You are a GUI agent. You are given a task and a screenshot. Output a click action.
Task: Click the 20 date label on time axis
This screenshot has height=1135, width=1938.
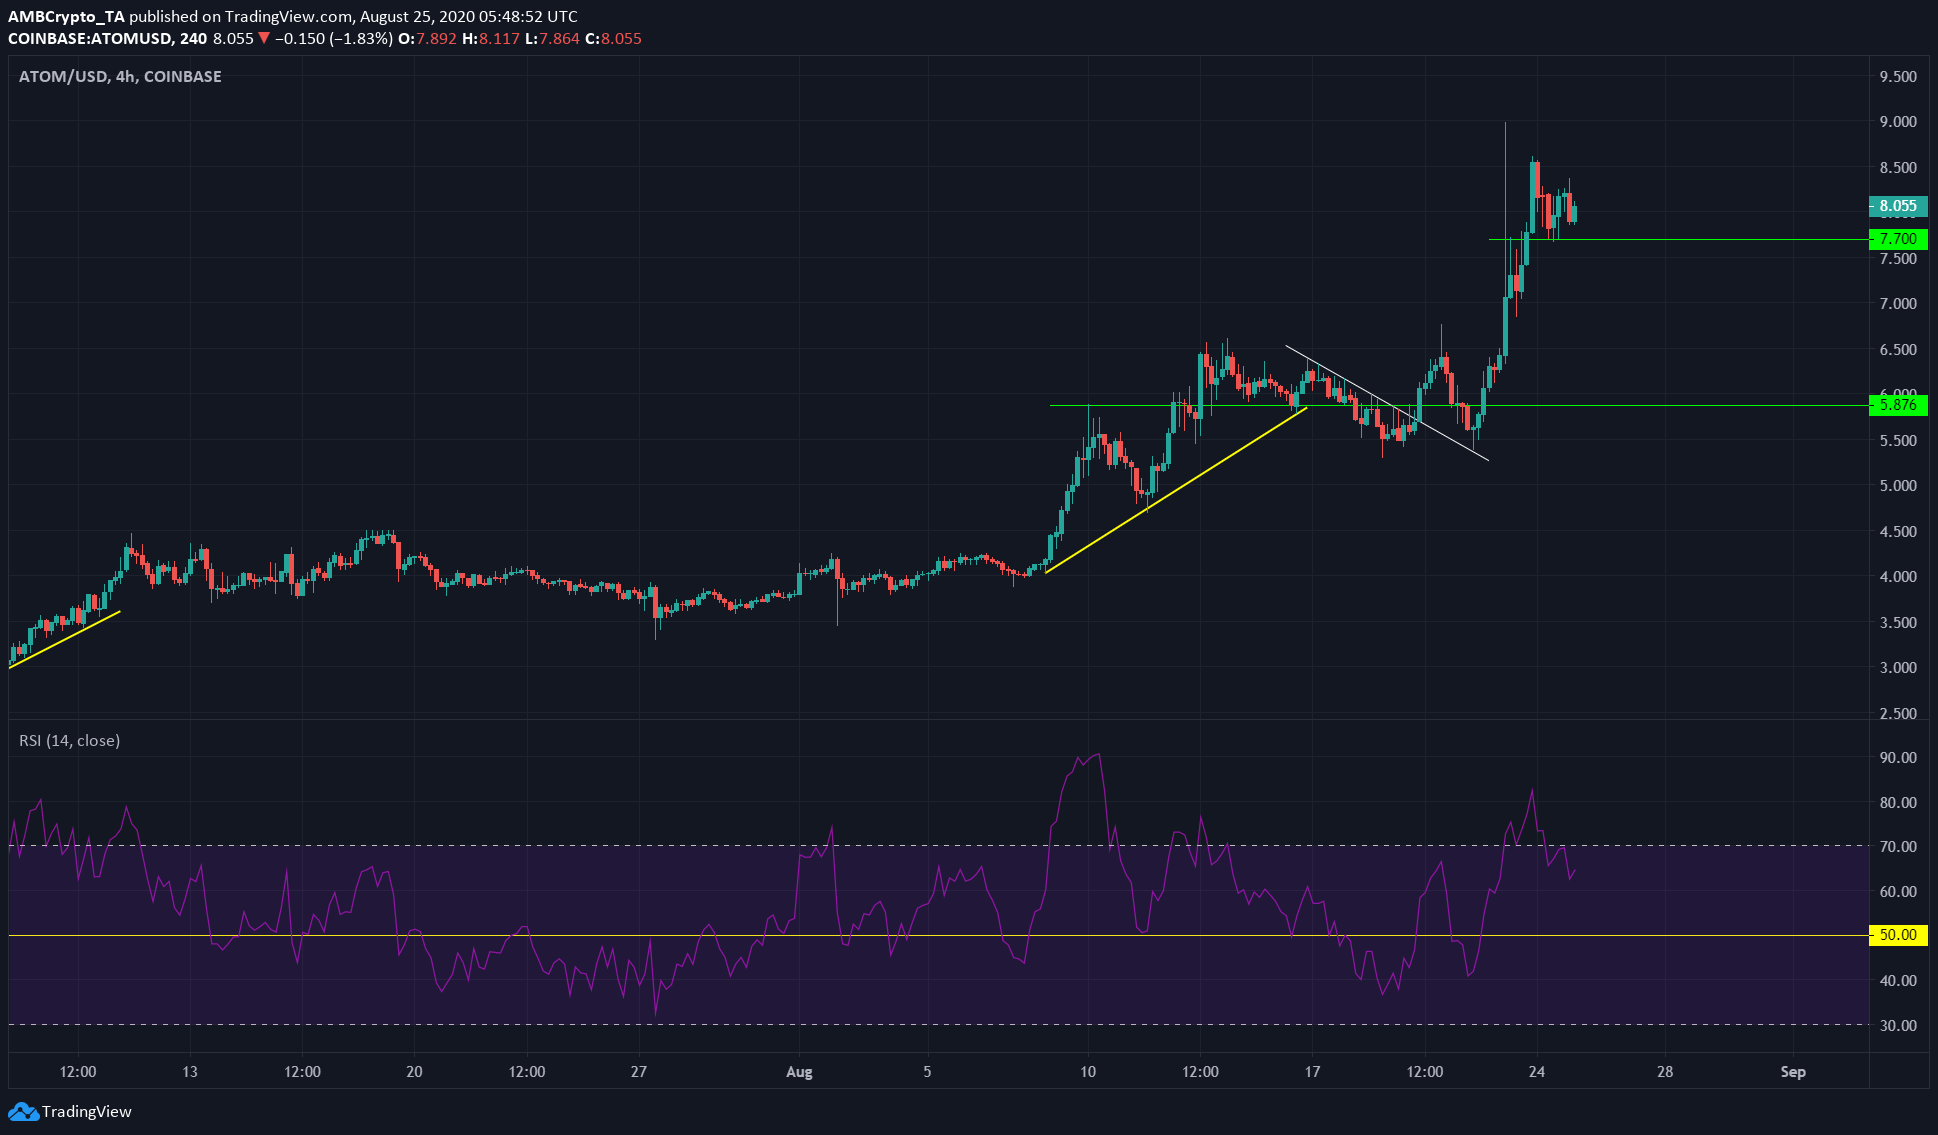(414, 1071)
